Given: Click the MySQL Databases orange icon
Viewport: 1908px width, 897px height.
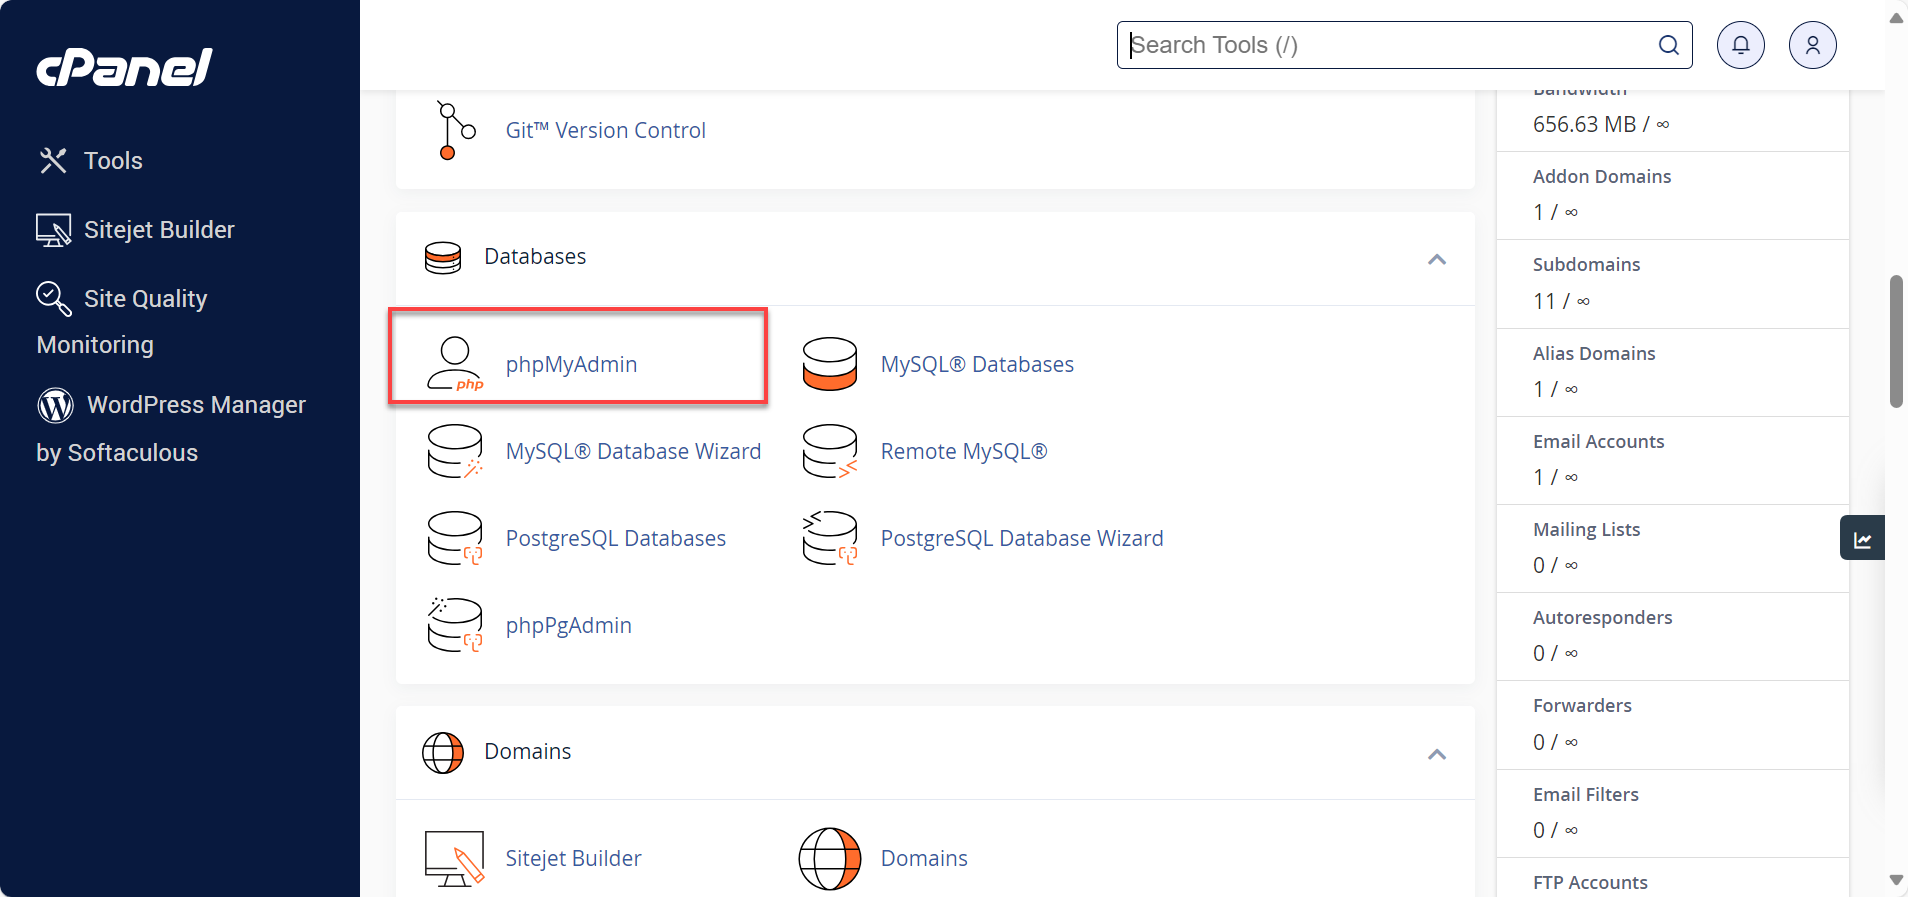Looking at the screenshot, I should tap(830, 364).
